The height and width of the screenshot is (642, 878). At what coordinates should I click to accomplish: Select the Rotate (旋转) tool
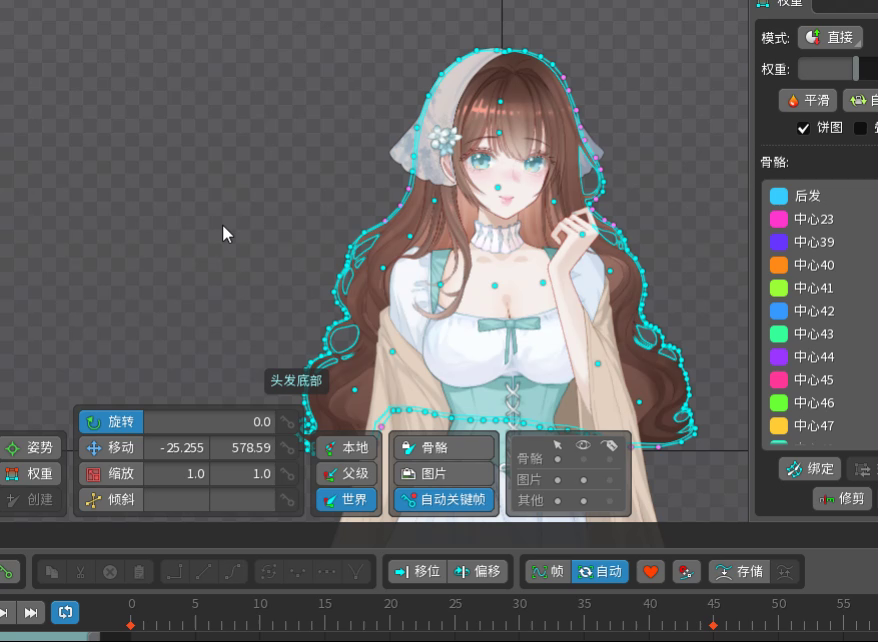pos(111,422)
